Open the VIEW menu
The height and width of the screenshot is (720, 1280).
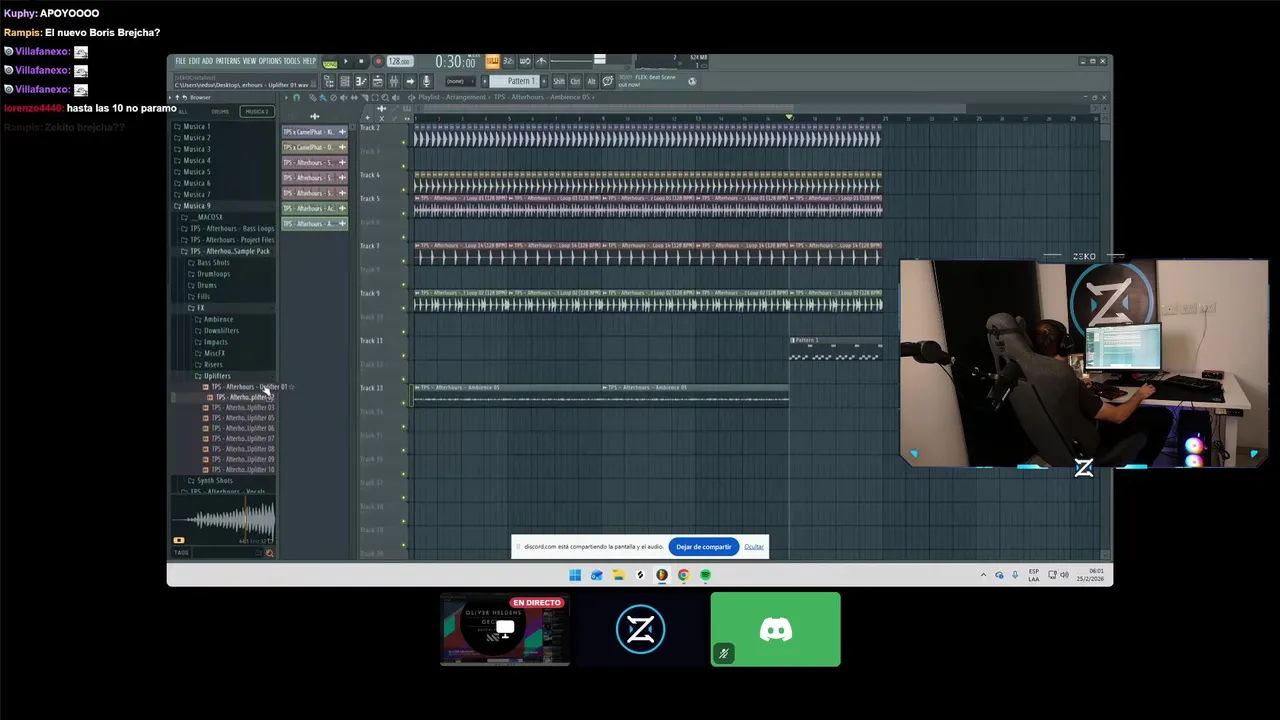(249, 61)
